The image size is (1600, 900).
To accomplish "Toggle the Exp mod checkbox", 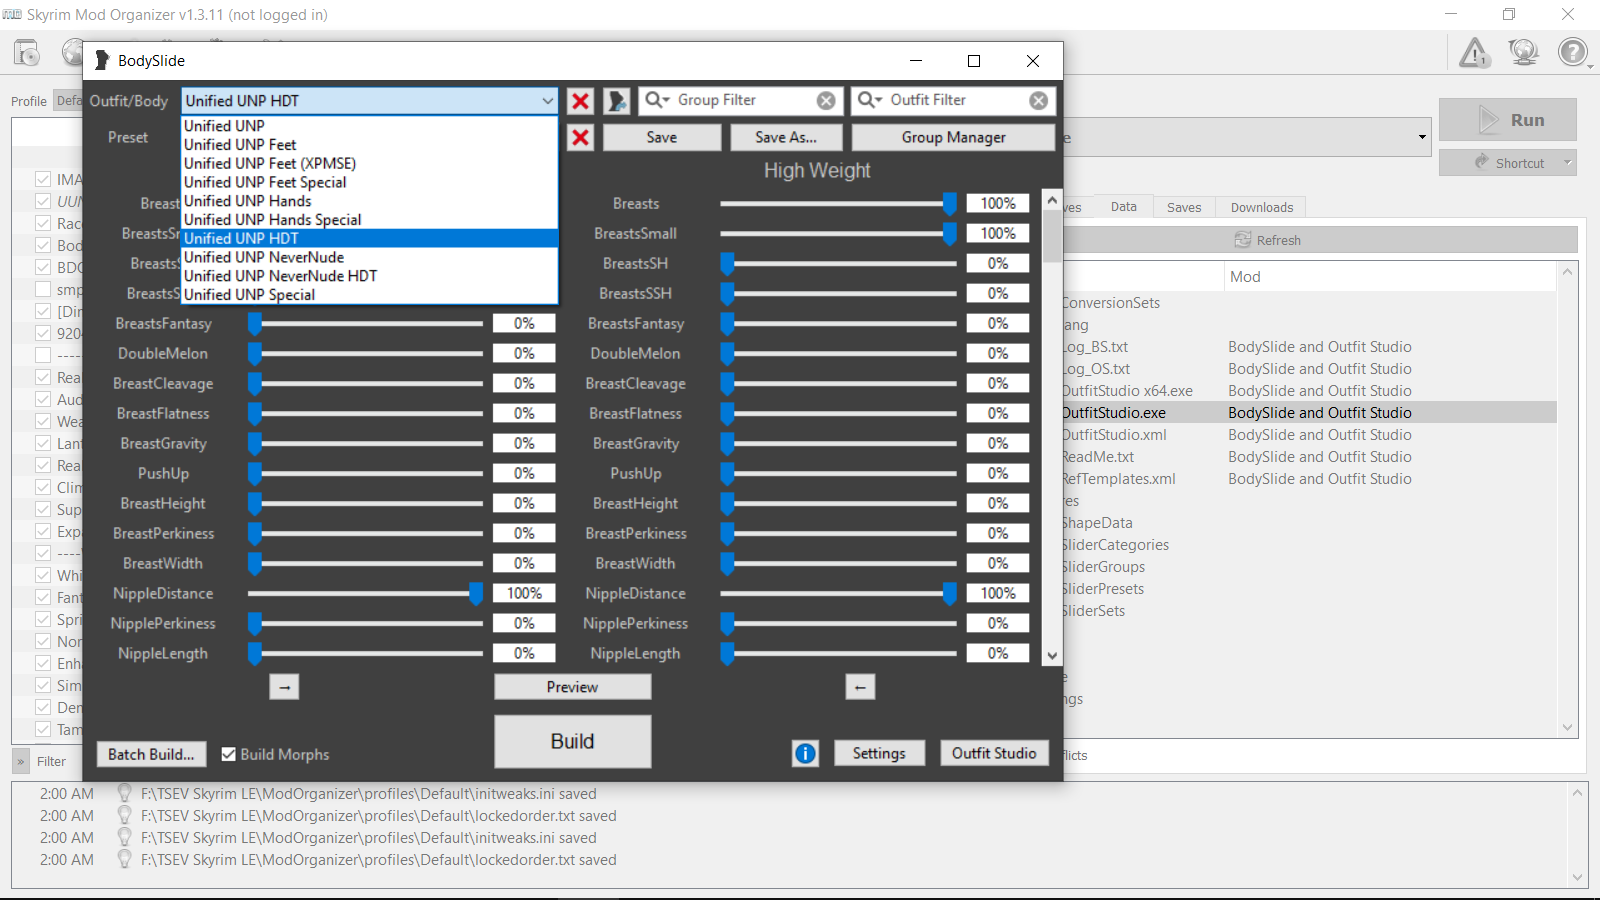I will pyautogui.click(x=43, y=531).
